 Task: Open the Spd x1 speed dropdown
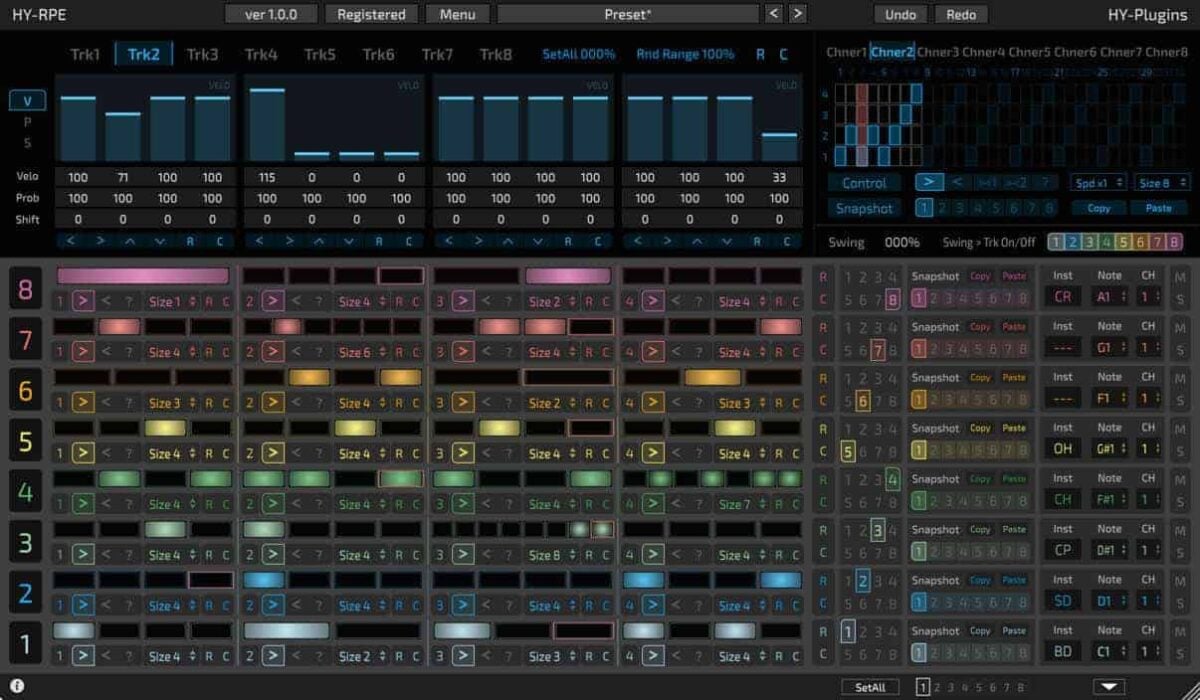(x=1099, y=182)
